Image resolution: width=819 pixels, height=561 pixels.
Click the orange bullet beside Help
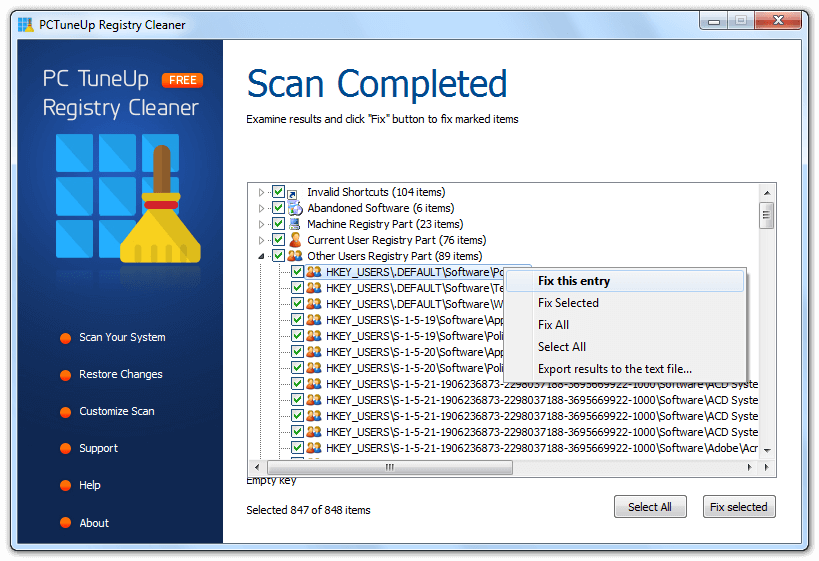(x=65, y=486)
